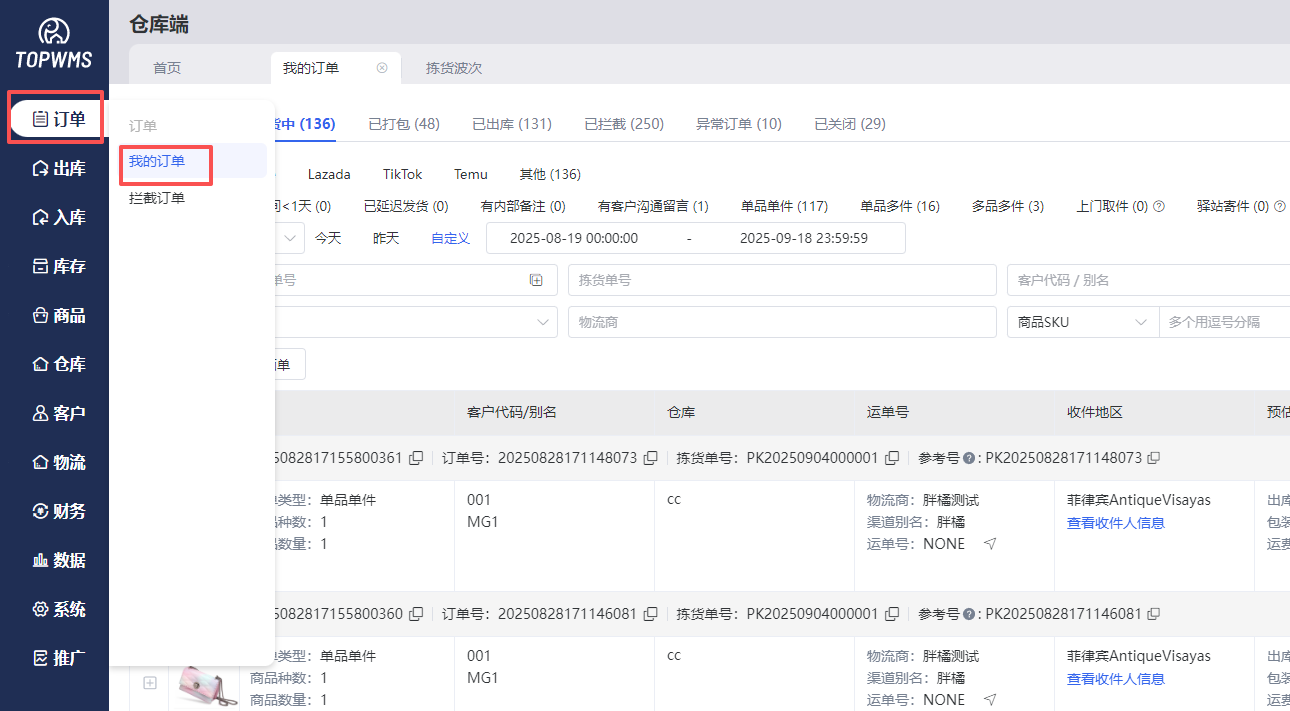Click tracking arrow icon beside first 运单号 NONE
1290x711 pixels.
[990, 544]
